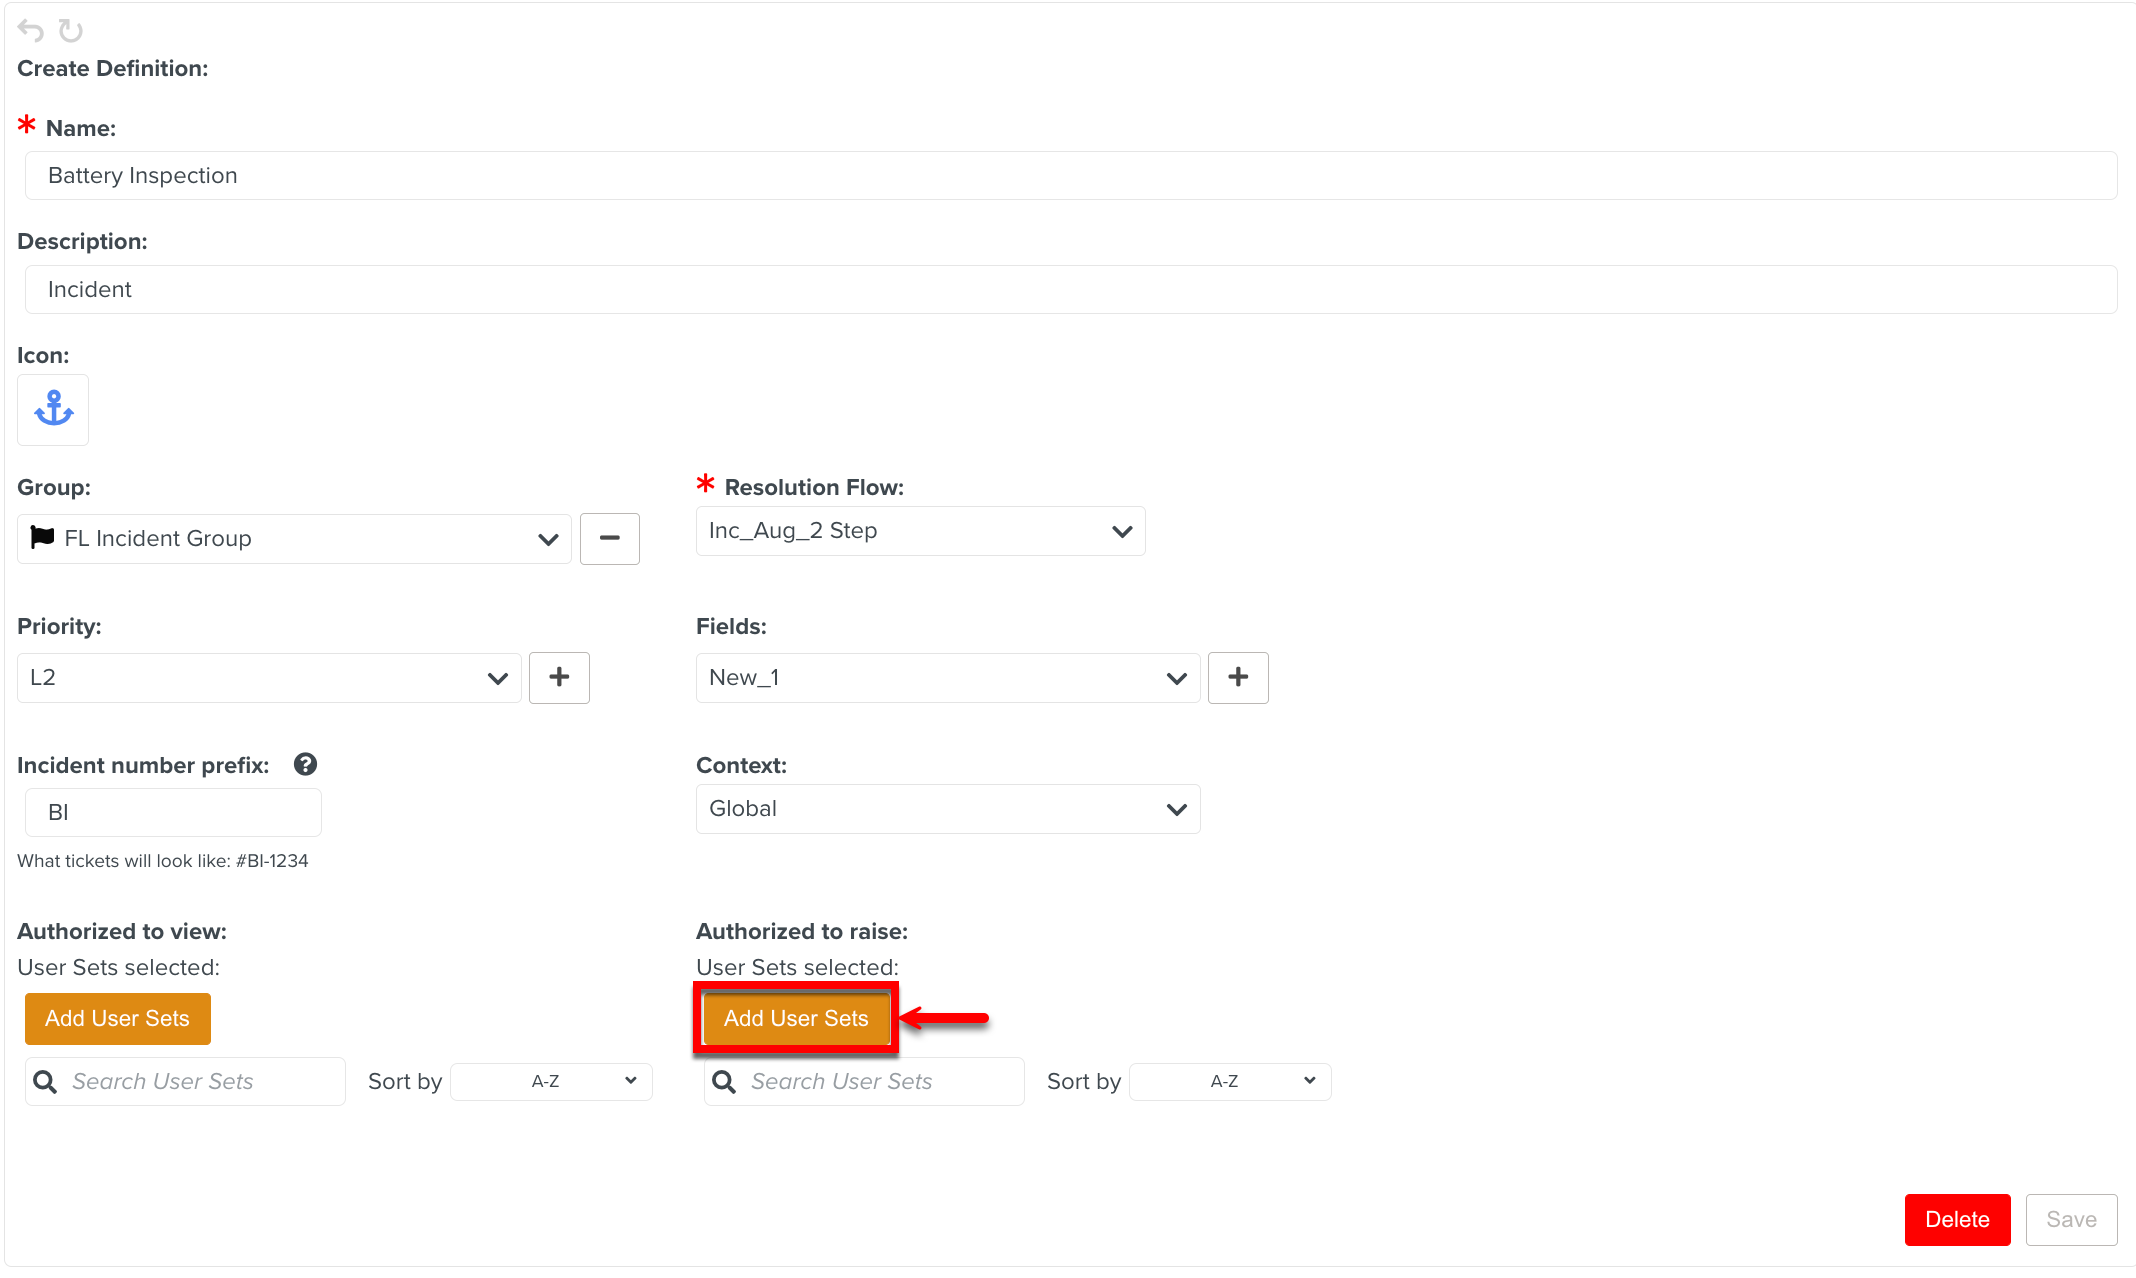Click the Incident number prefix field BI
The height and width of the screenshot is (1278, 2136).
172,812
